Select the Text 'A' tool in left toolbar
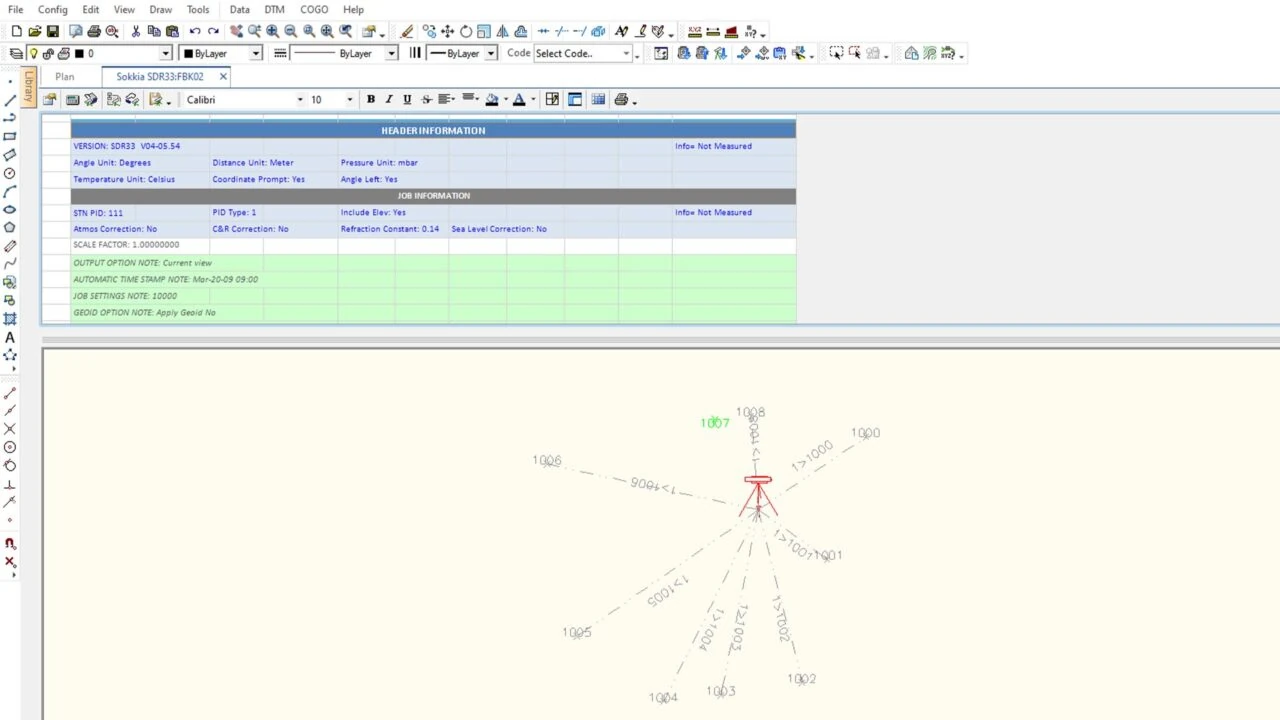1280x720 pixels. [x=10, y=338]
